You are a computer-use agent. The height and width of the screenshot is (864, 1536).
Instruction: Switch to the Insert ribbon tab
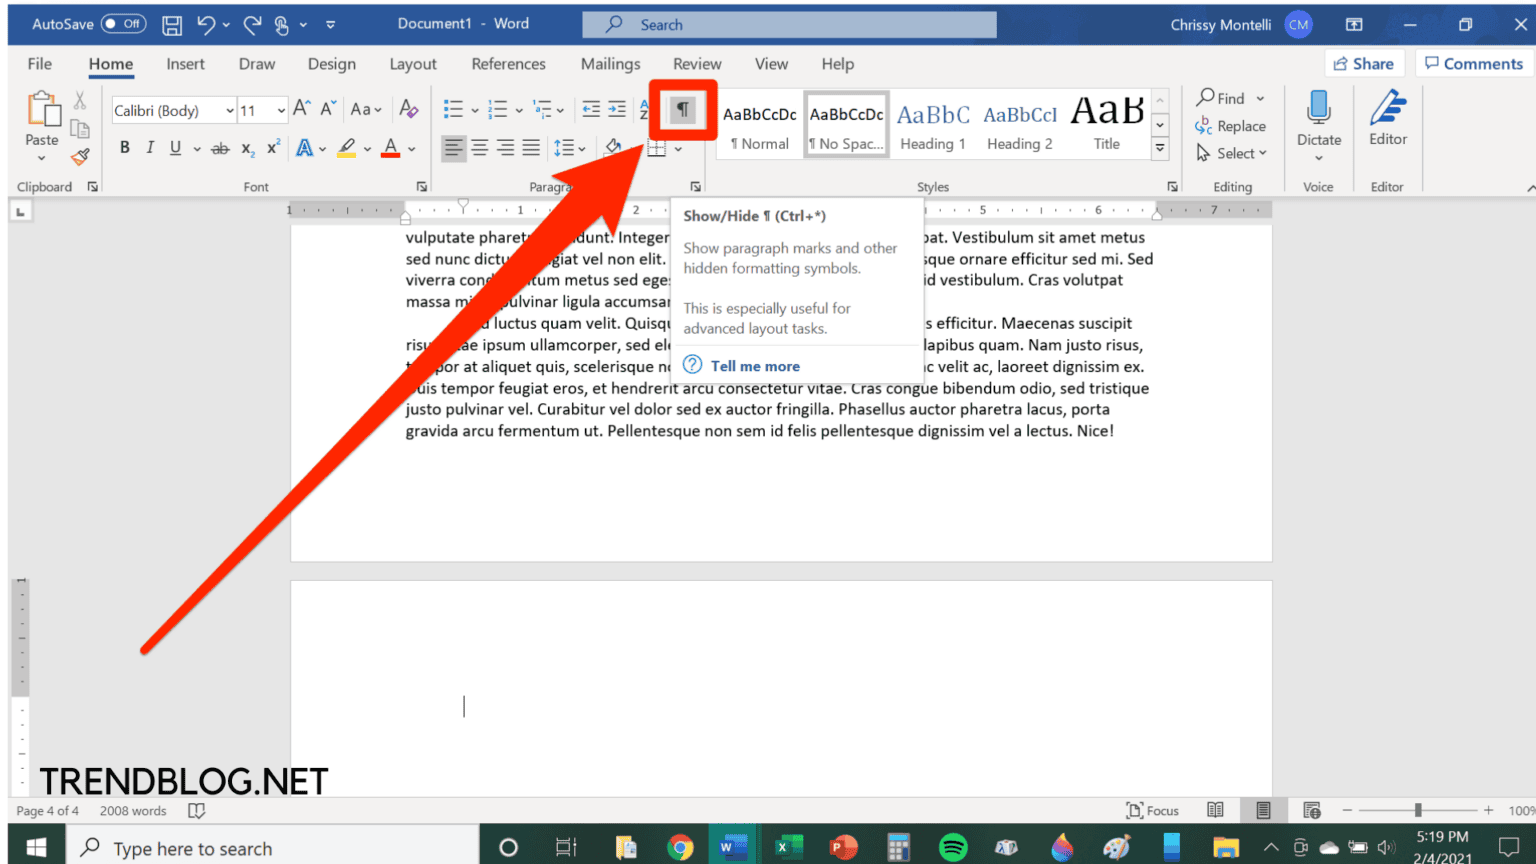pyautogui.click(x=185, y=63)
